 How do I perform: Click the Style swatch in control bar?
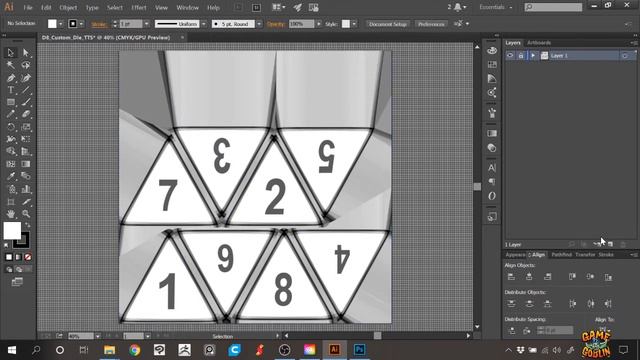(346, 24)
